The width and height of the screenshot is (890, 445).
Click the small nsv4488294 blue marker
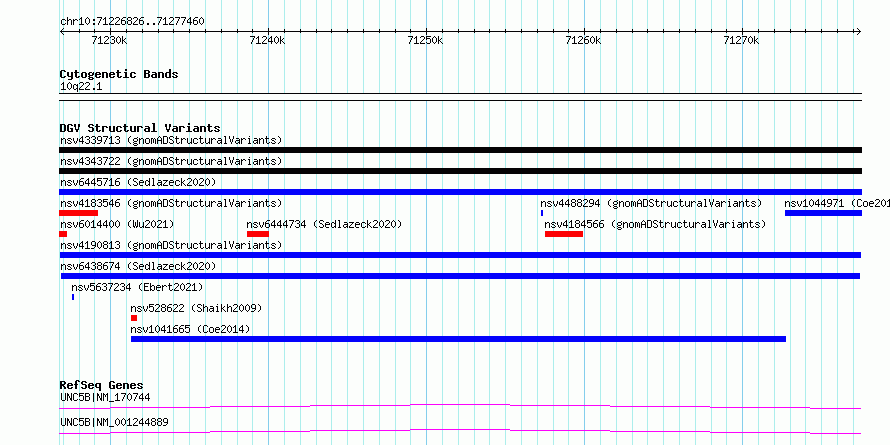click(542, 213)
